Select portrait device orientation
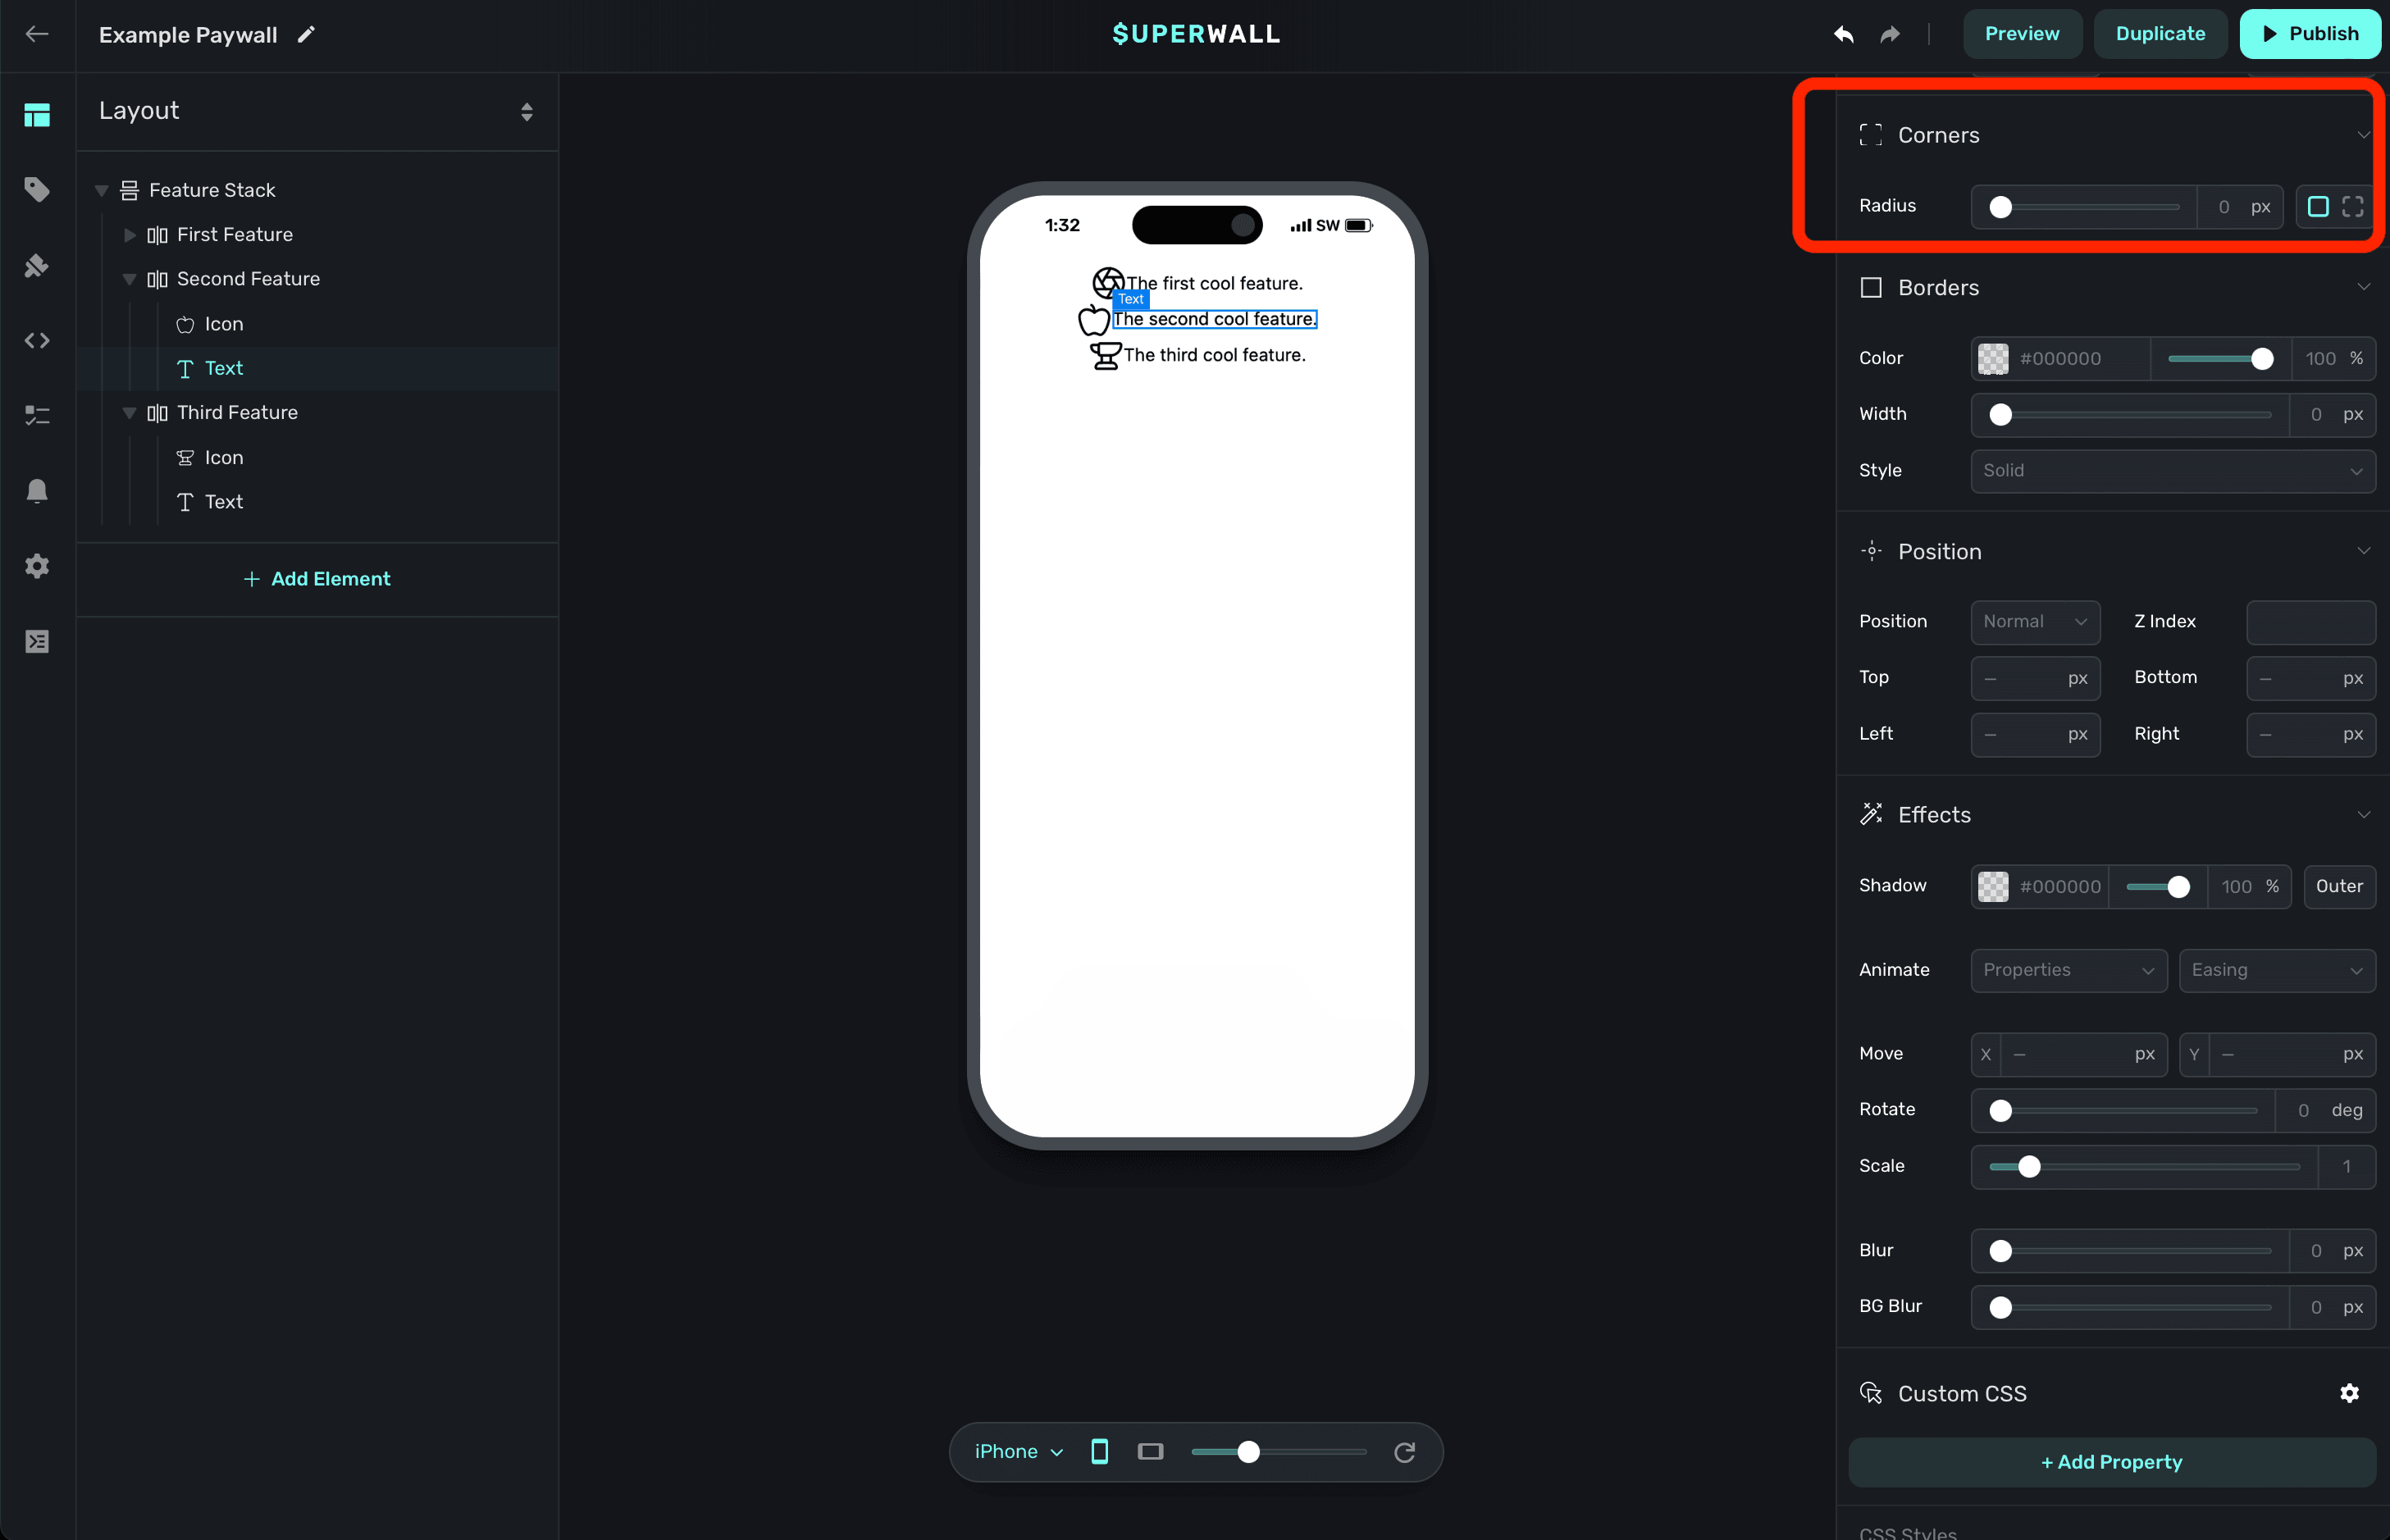This screenshot has height=1540, width=2390. [1099, 1451]
